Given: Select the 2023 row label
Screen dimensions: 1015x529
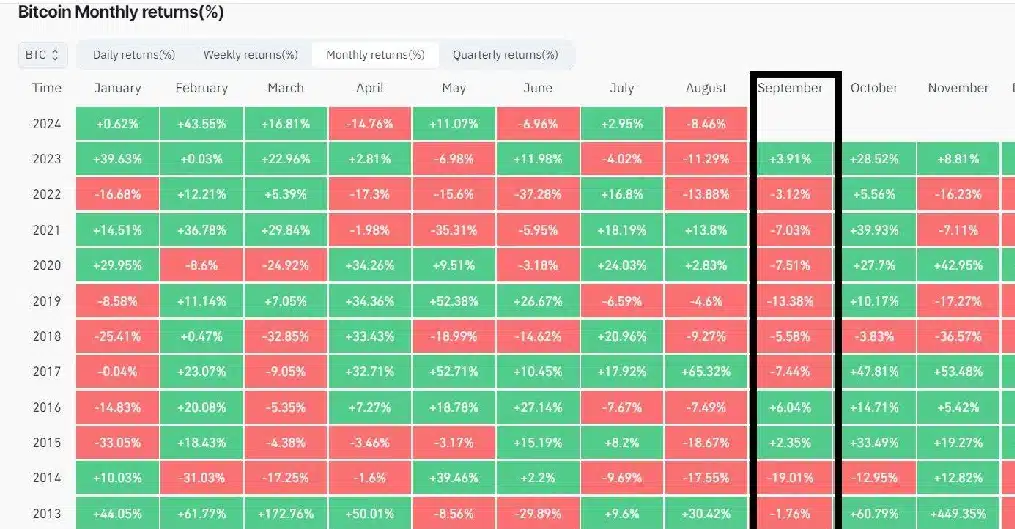Looking at the screenshot, I should [x=47, y=159].
